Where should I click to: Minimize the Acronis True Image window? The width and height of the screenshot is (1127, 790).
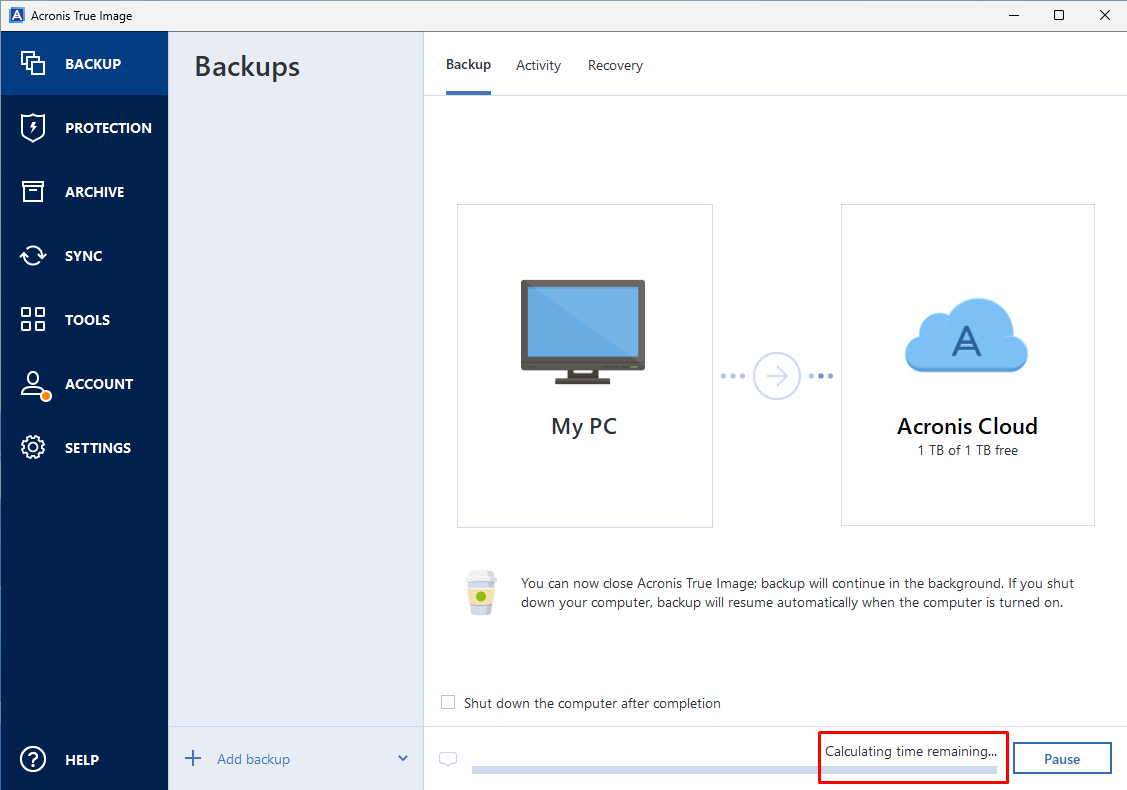[x=1014, y=15]
